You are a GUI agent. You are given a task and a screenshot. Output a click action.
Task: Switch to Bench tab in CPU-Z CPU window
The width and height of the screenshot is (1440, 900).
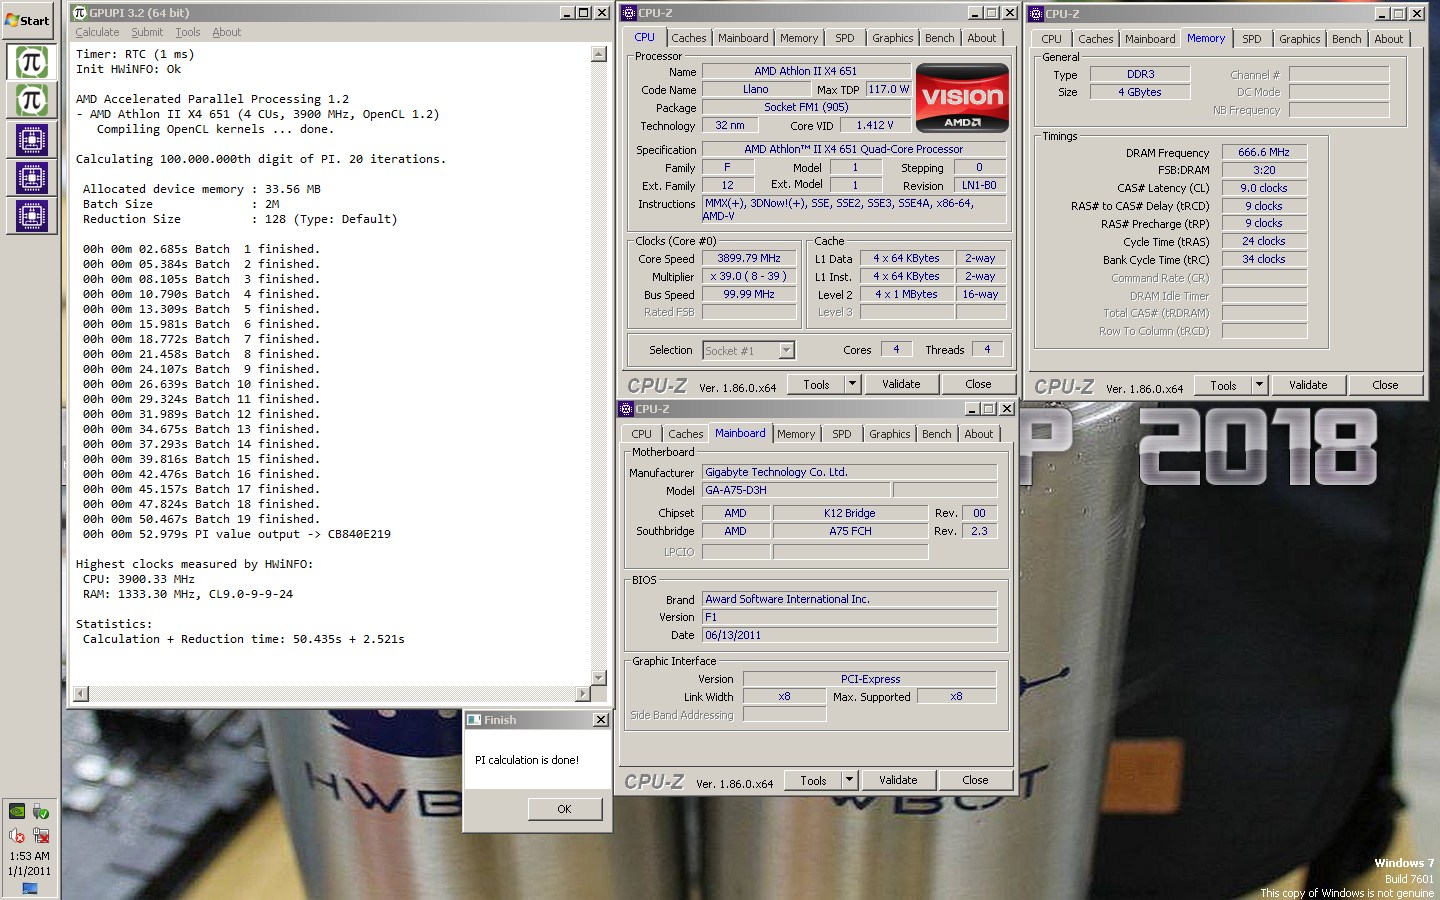pos(939,38)
